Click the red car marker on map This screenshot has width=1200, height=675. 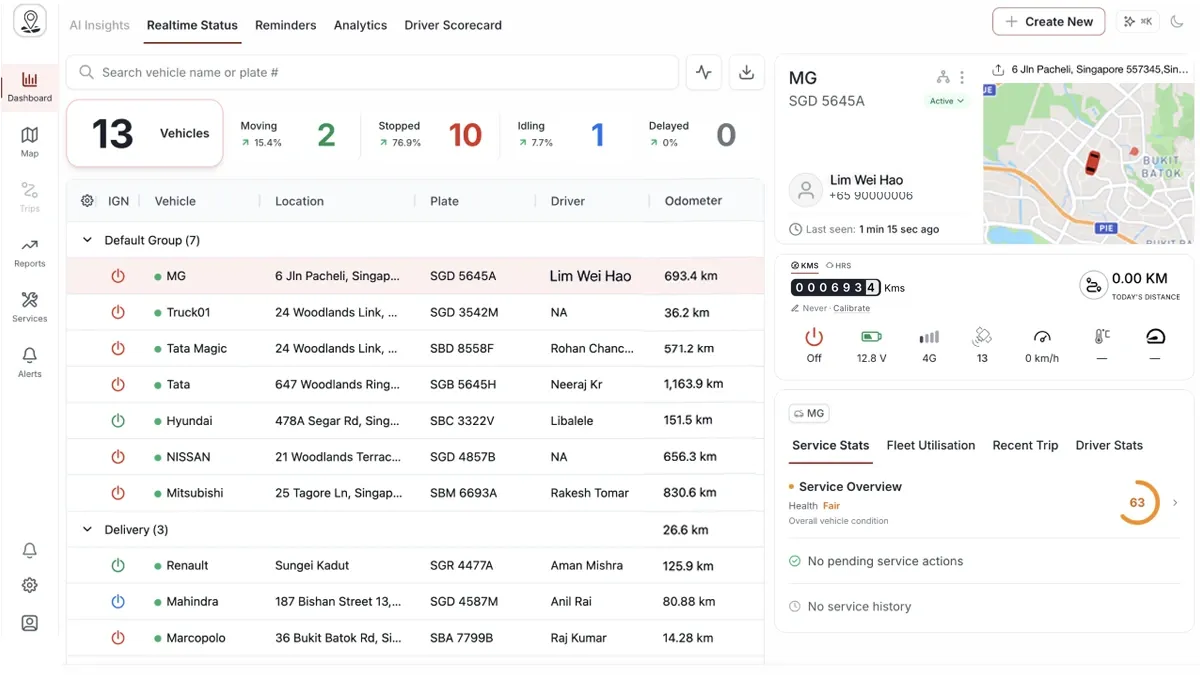[x=1093, y=161]
